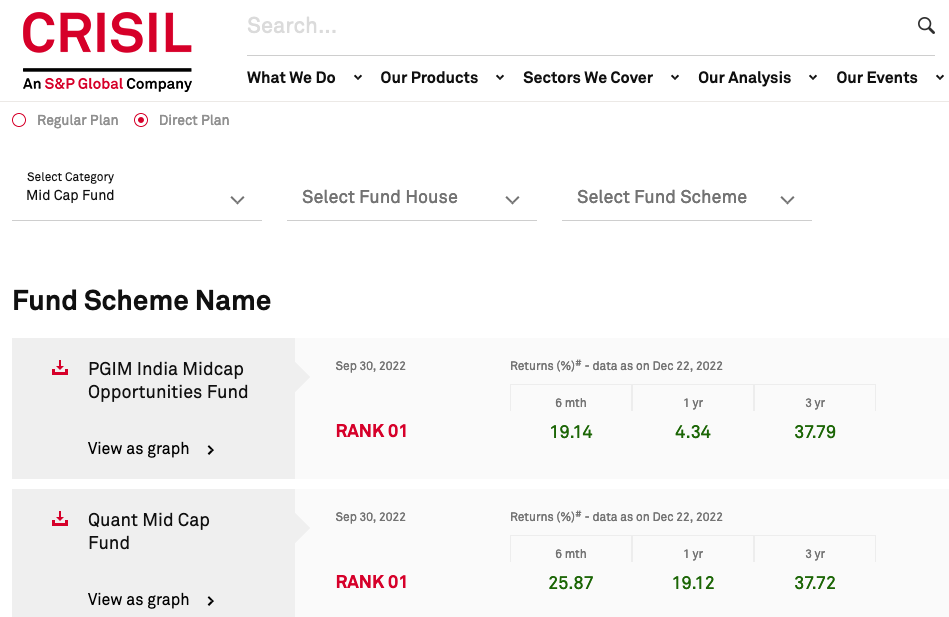Open the Select Fund Scheme dropdown
Image resolution: width=949 pixels, height=617 pixels.
(x=686, y=197)
